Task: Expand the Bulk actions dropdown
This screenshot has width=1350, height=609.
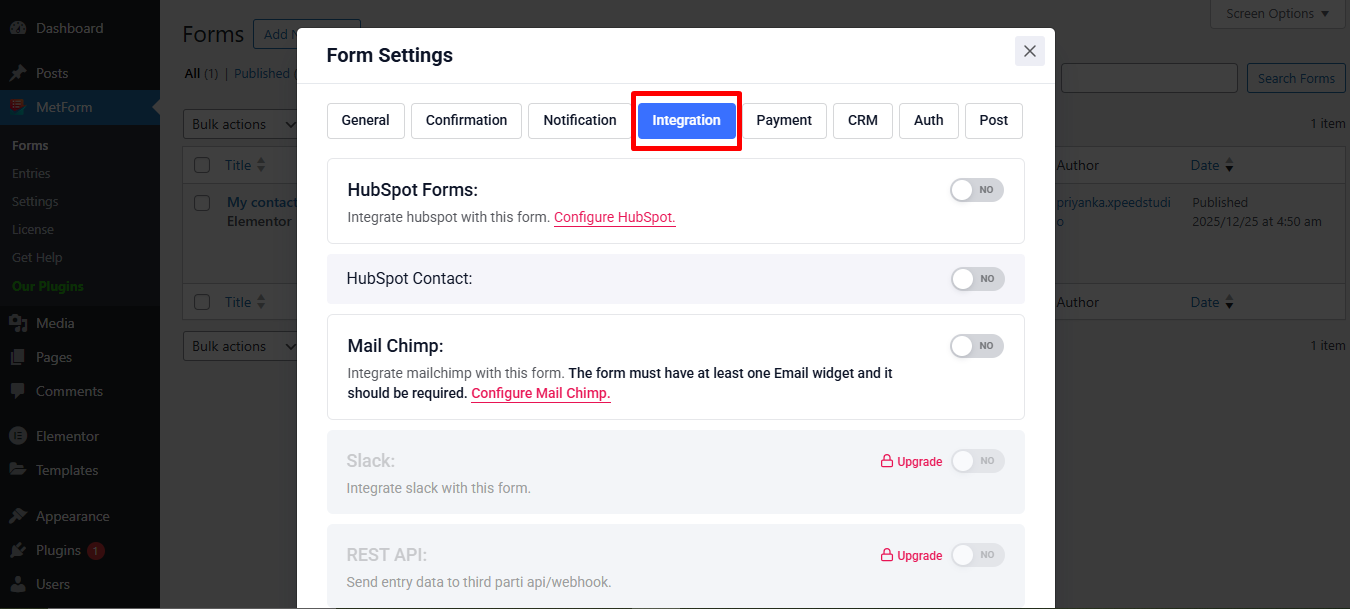Action: click(241, 123)
